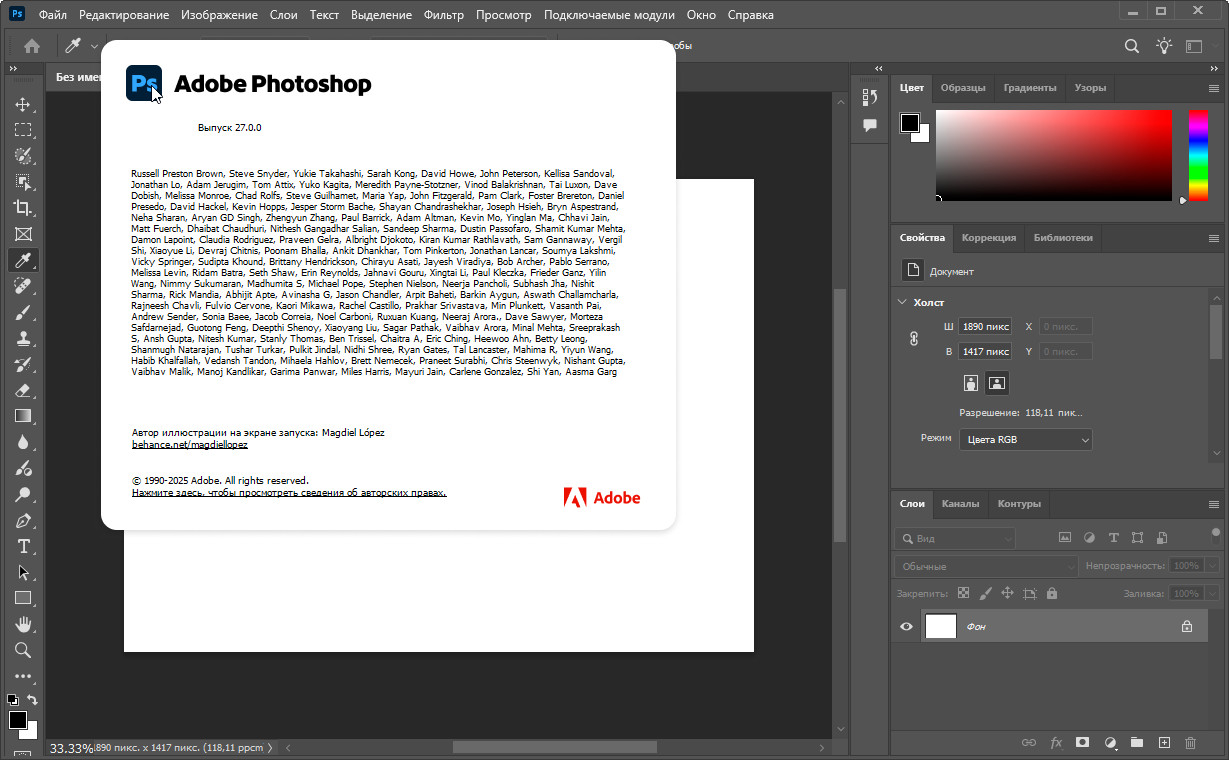Open the Вид layer filter dropdown

click(x=955, y=538)
